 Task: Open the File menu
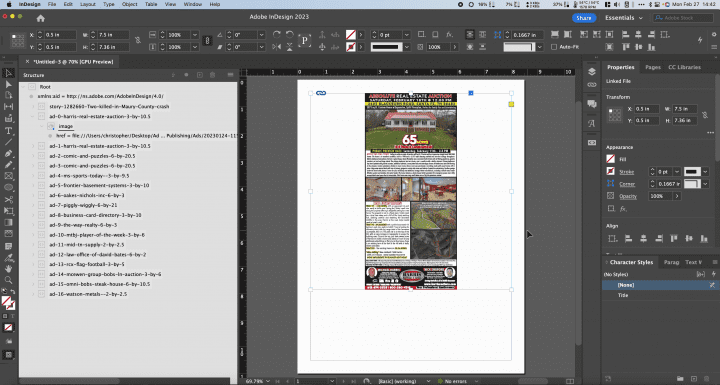(52, 4)
